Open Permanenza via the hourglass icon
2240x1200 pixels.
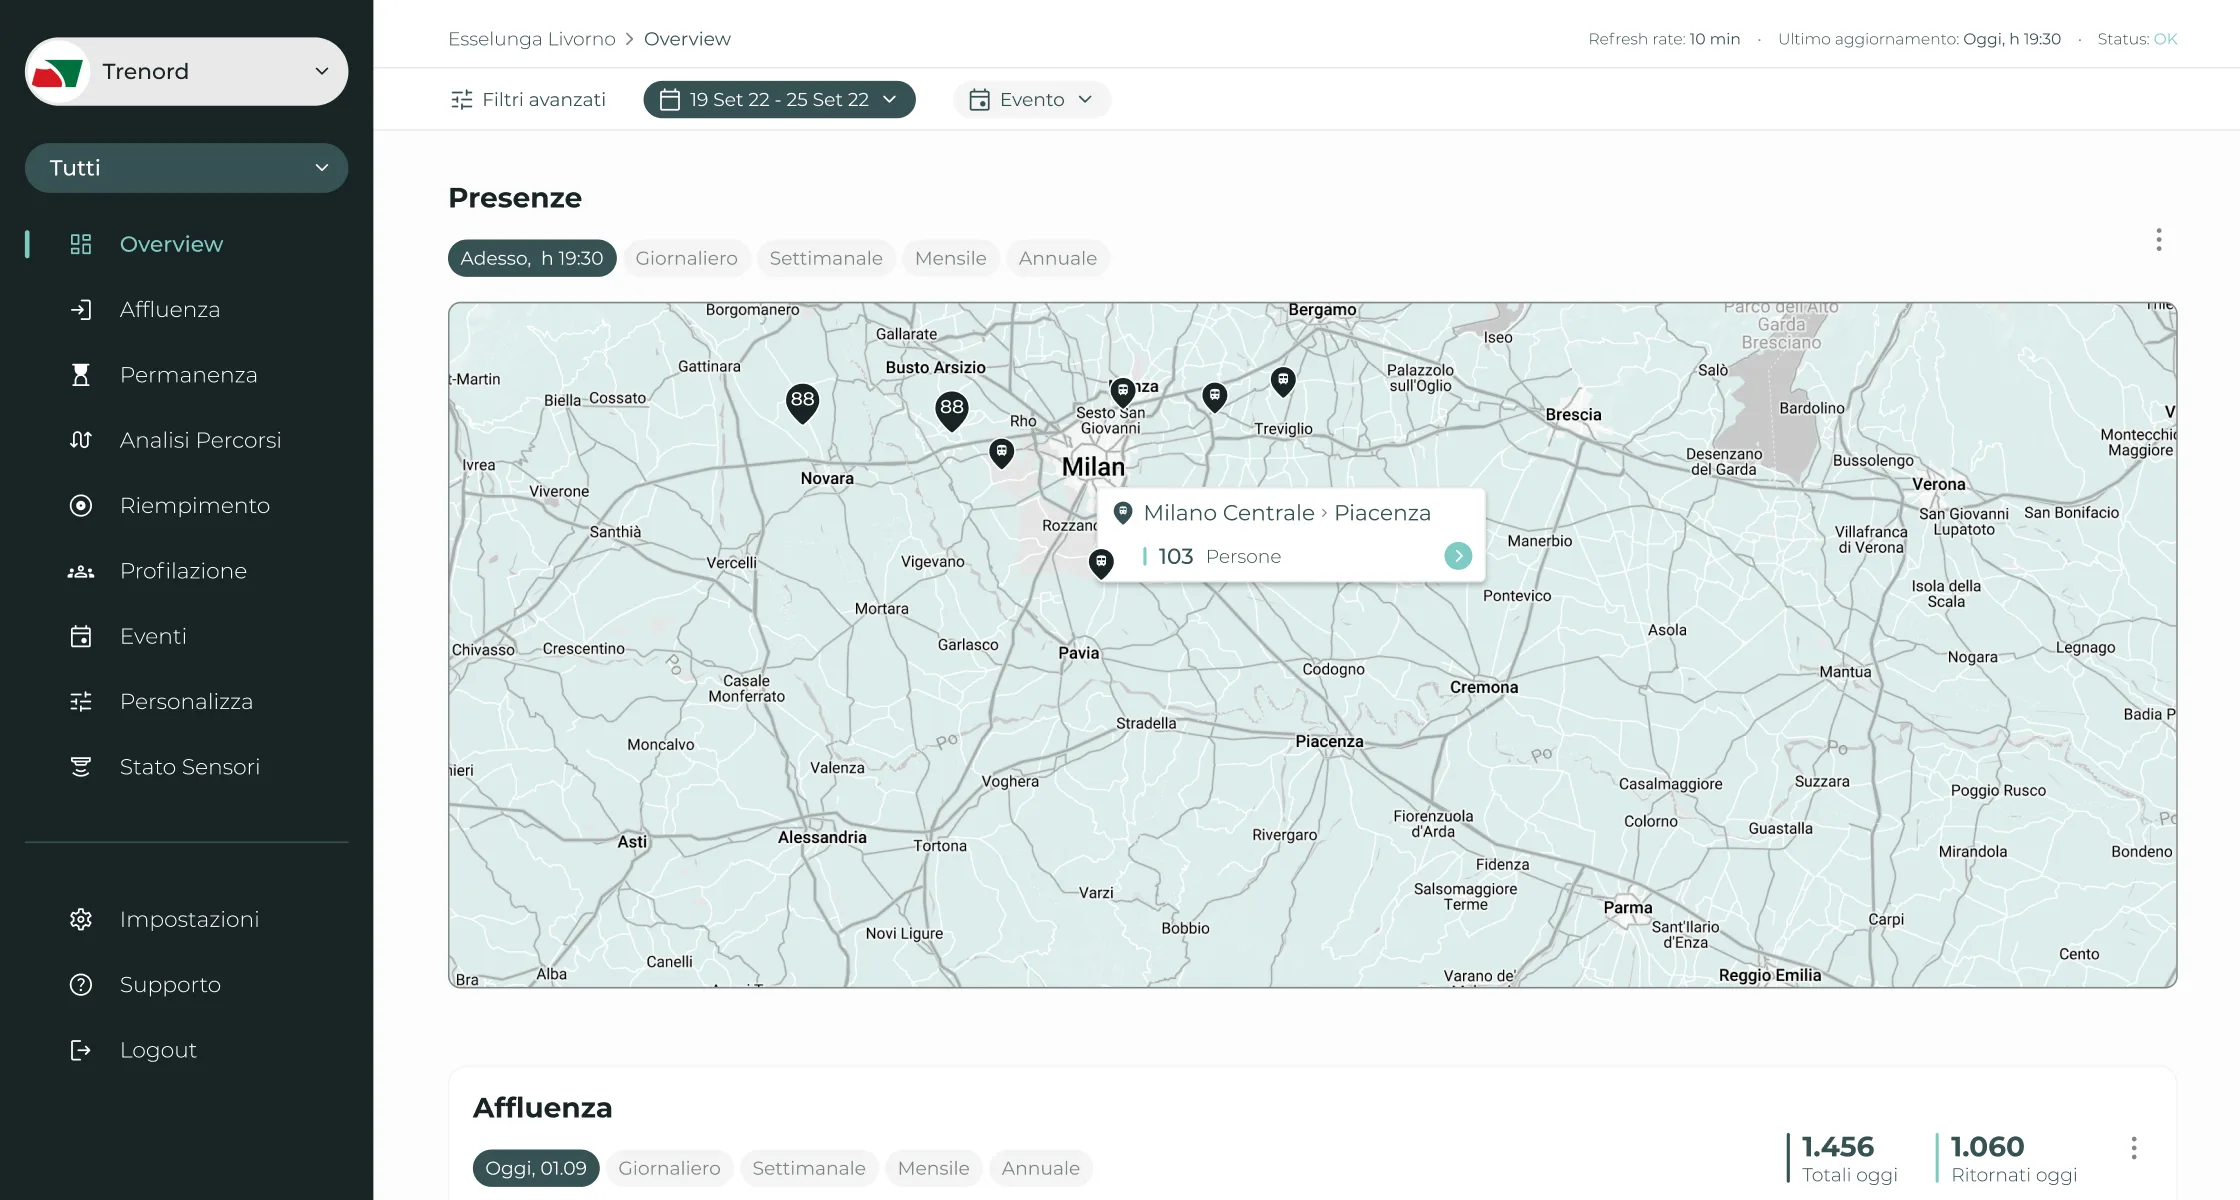click(x=80, y=374)
